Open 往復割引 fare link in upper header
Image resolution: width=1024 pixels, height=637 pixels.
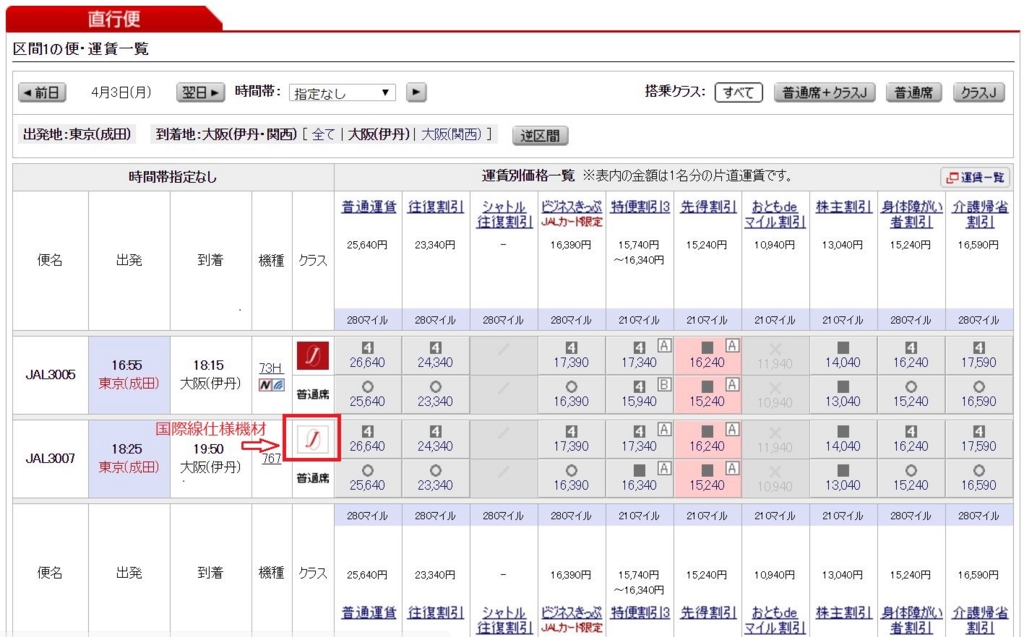point(436,207)
